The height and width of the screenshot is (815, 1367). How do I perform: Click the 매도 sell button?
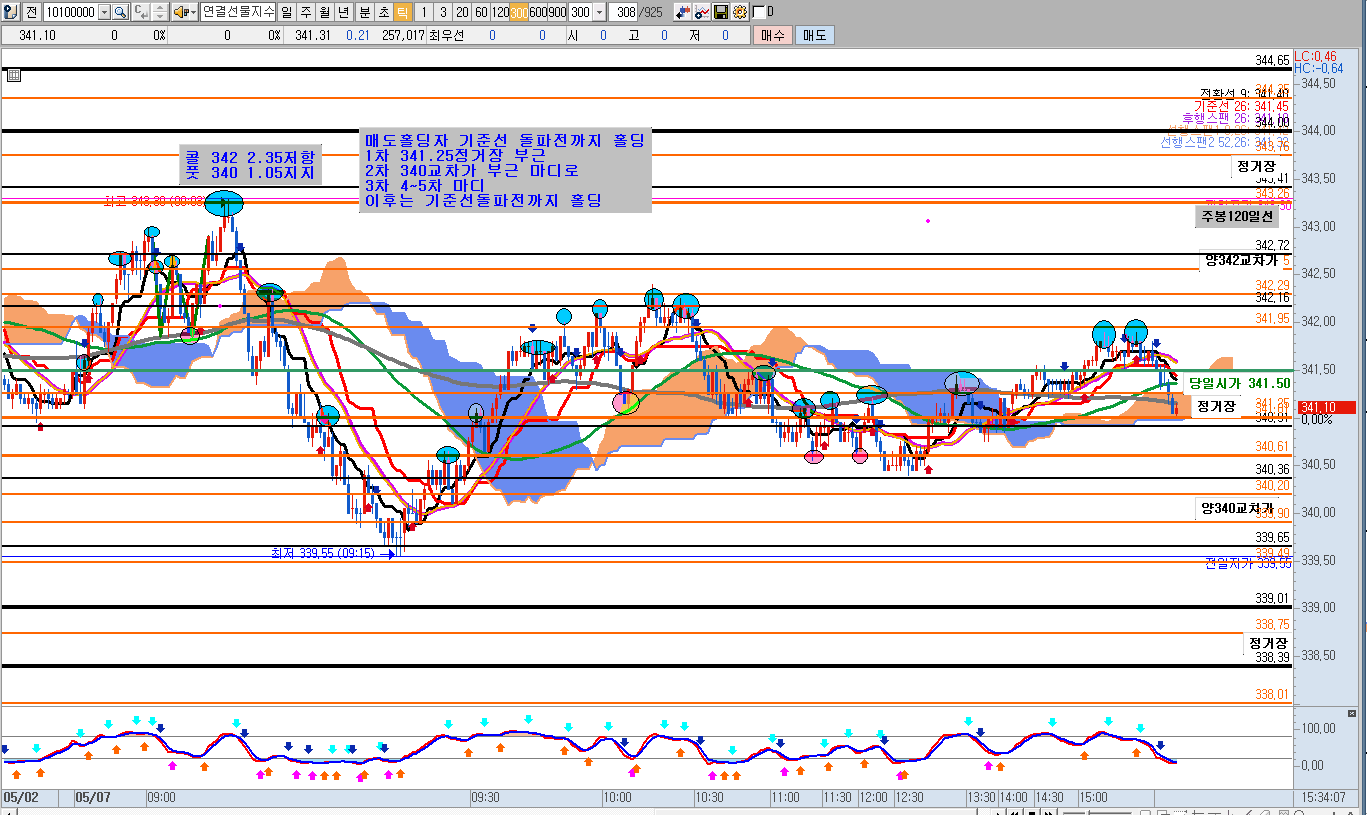coord(815,35)
